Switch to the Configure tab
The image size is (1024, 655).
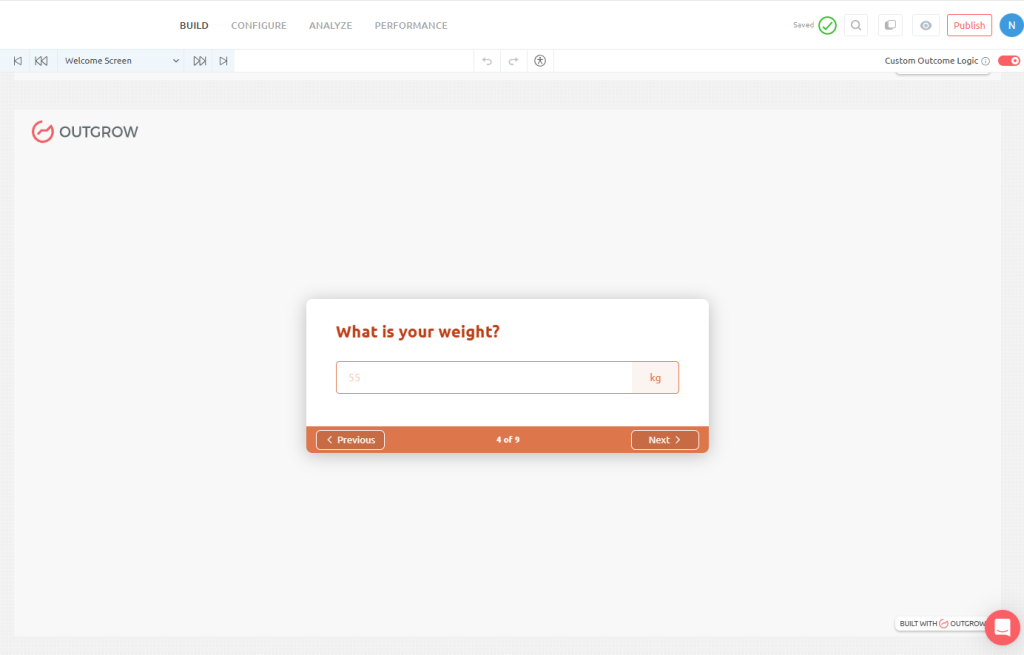258,25
